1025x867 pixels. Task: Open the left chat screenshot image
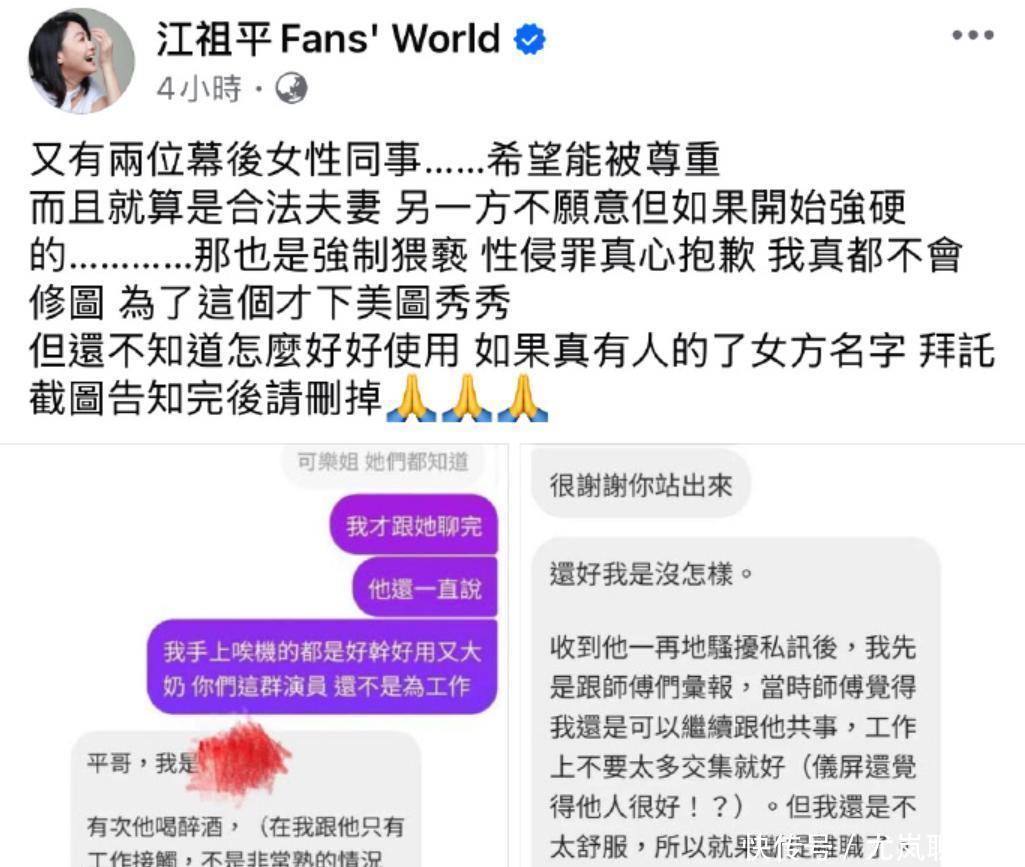tap(254, 655)
